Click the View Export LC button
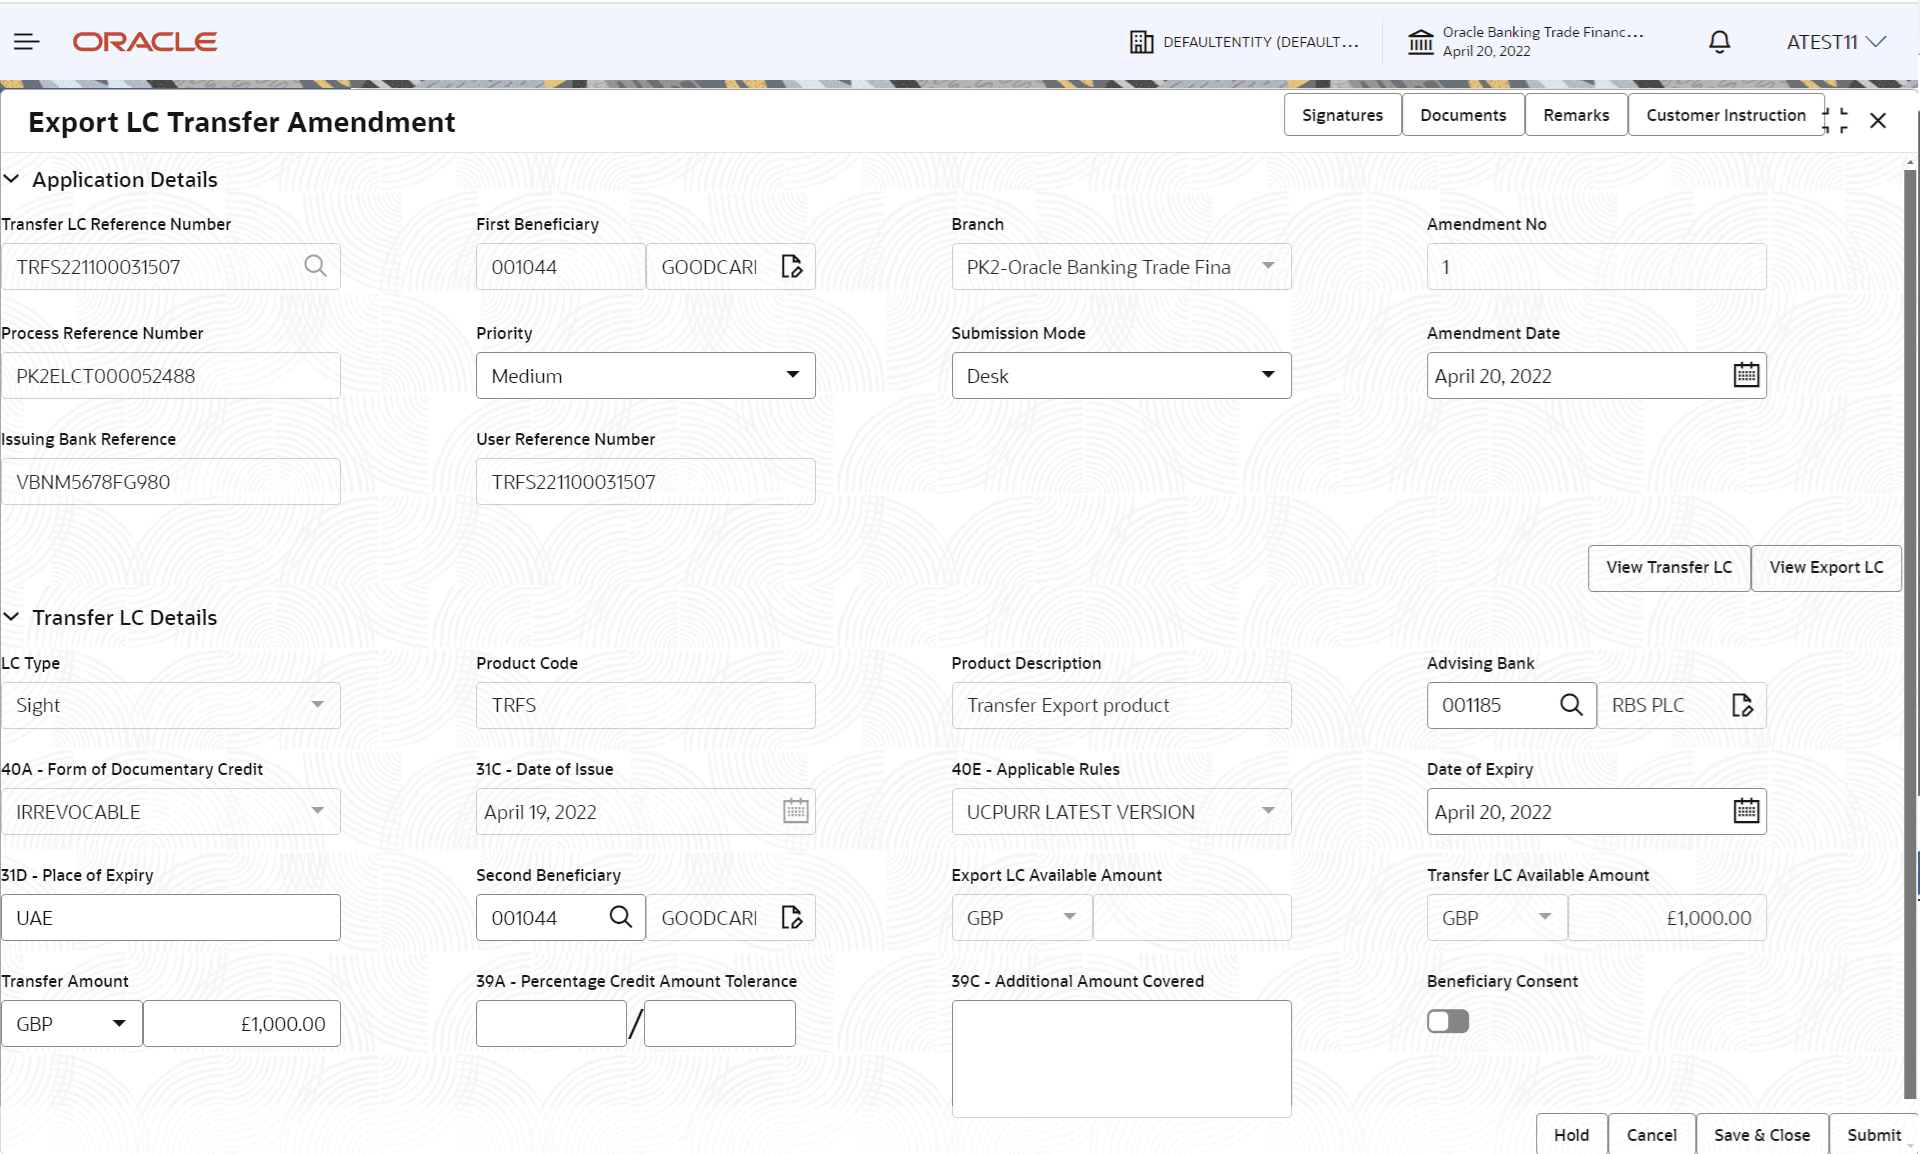1920x1154 pixels. pyautogui.click(x=1825, y=567)
